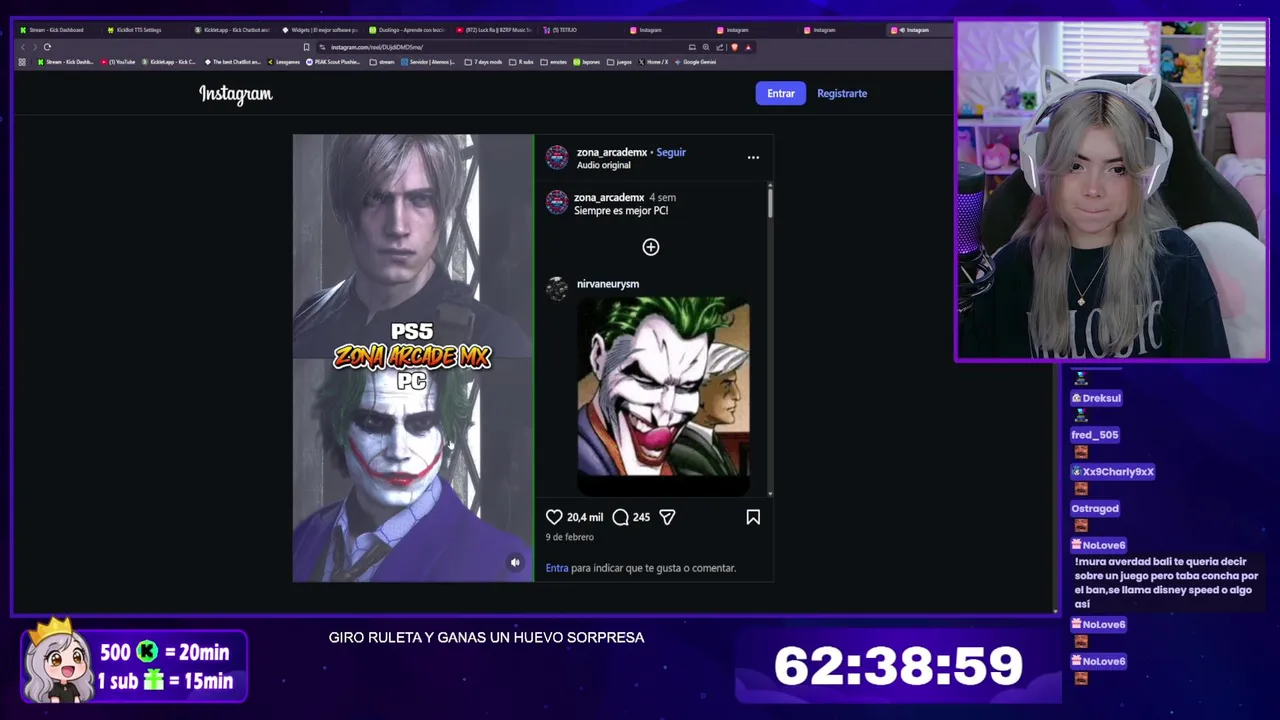Open the YouTube bookmark
The width and height of the screenshot is (1280, 720).
click(118, 62)
